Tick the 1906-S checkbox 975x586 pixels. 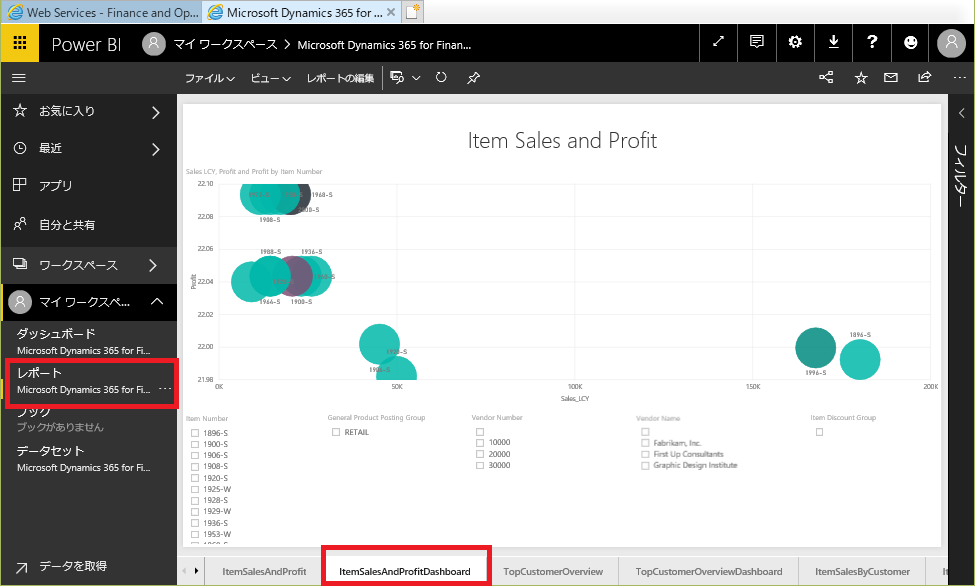pos(195,455)
